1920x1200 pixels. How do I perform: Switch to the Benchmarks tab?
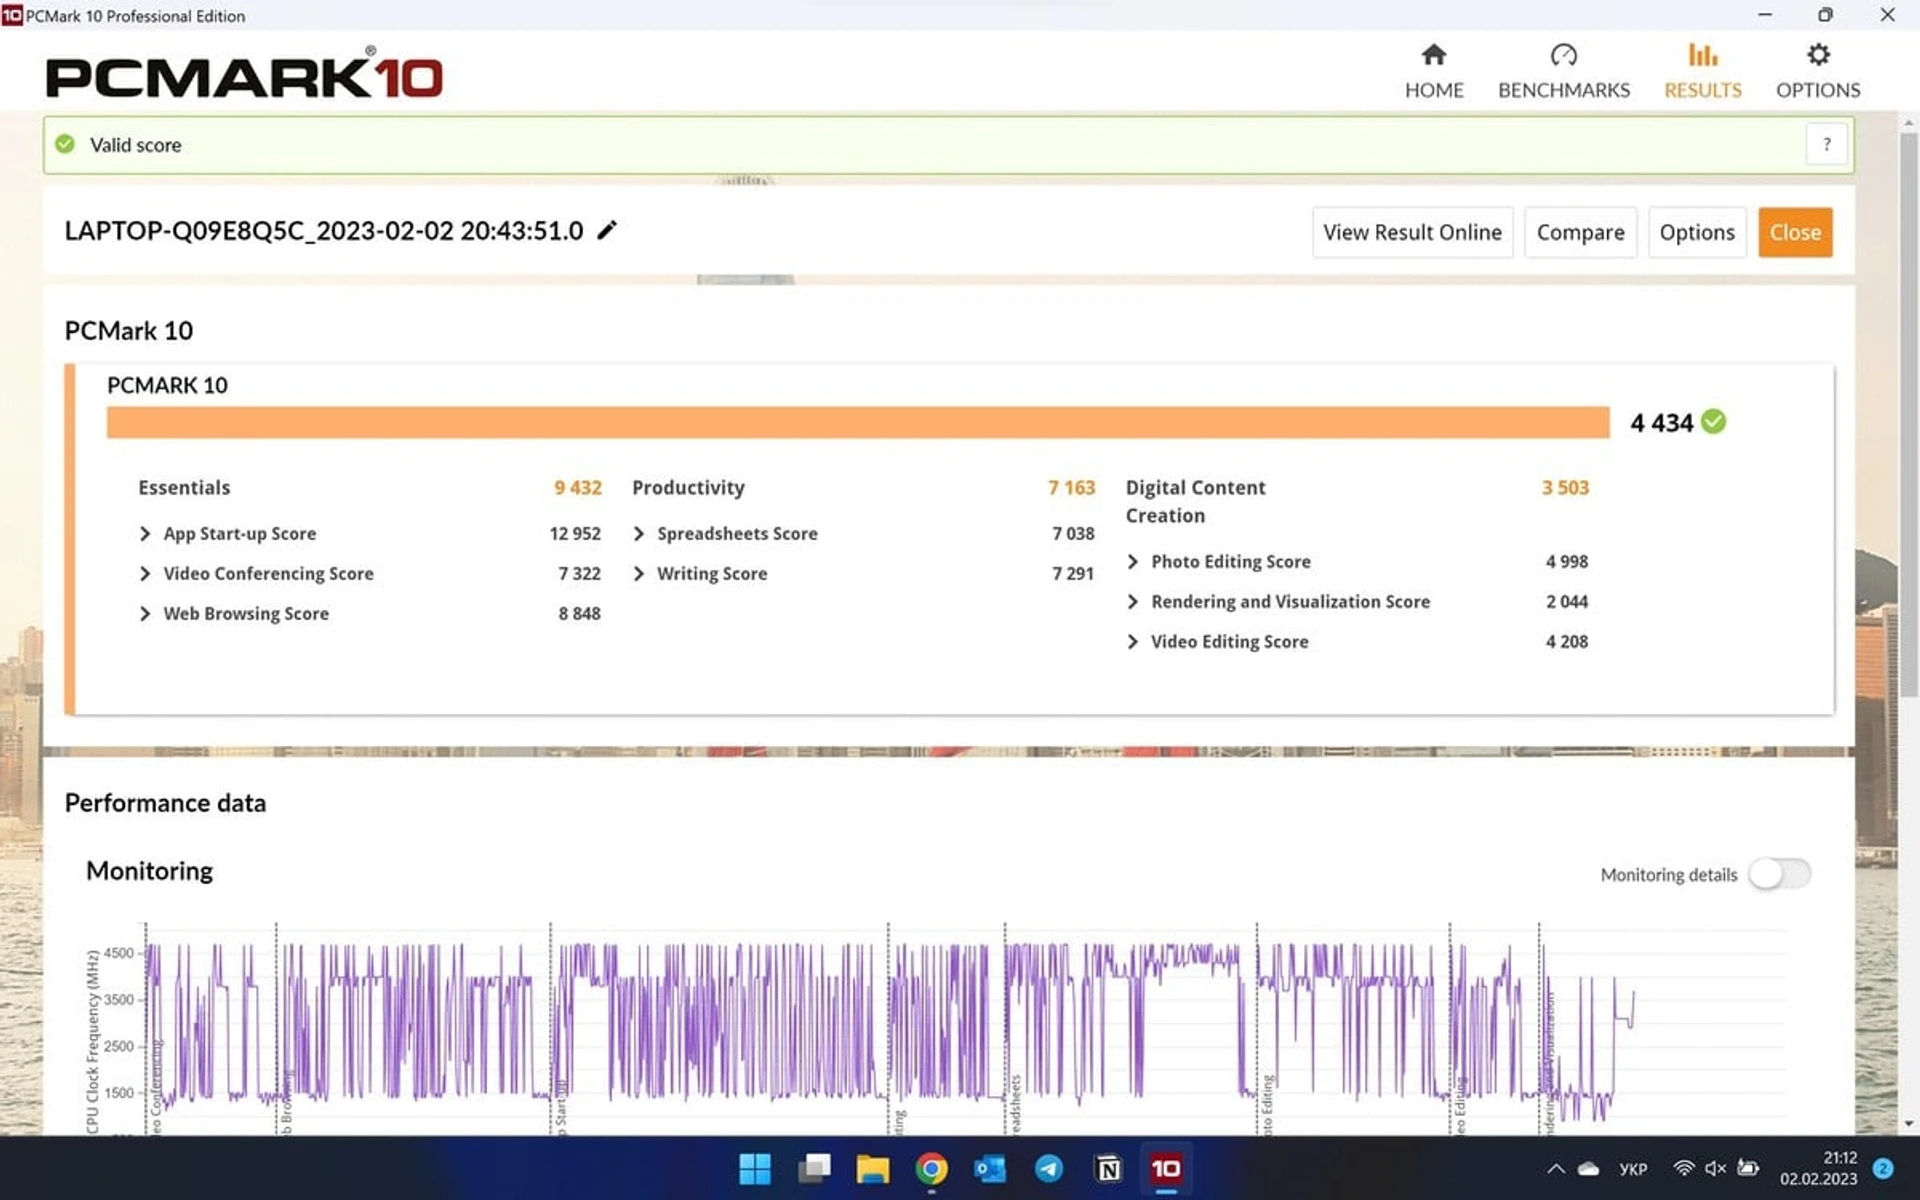click(1564, 71)
